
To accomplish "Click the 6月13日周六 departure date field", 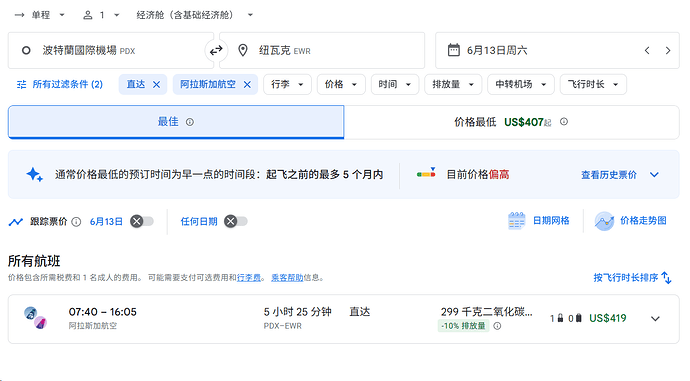I will click(x=557, y=50).
